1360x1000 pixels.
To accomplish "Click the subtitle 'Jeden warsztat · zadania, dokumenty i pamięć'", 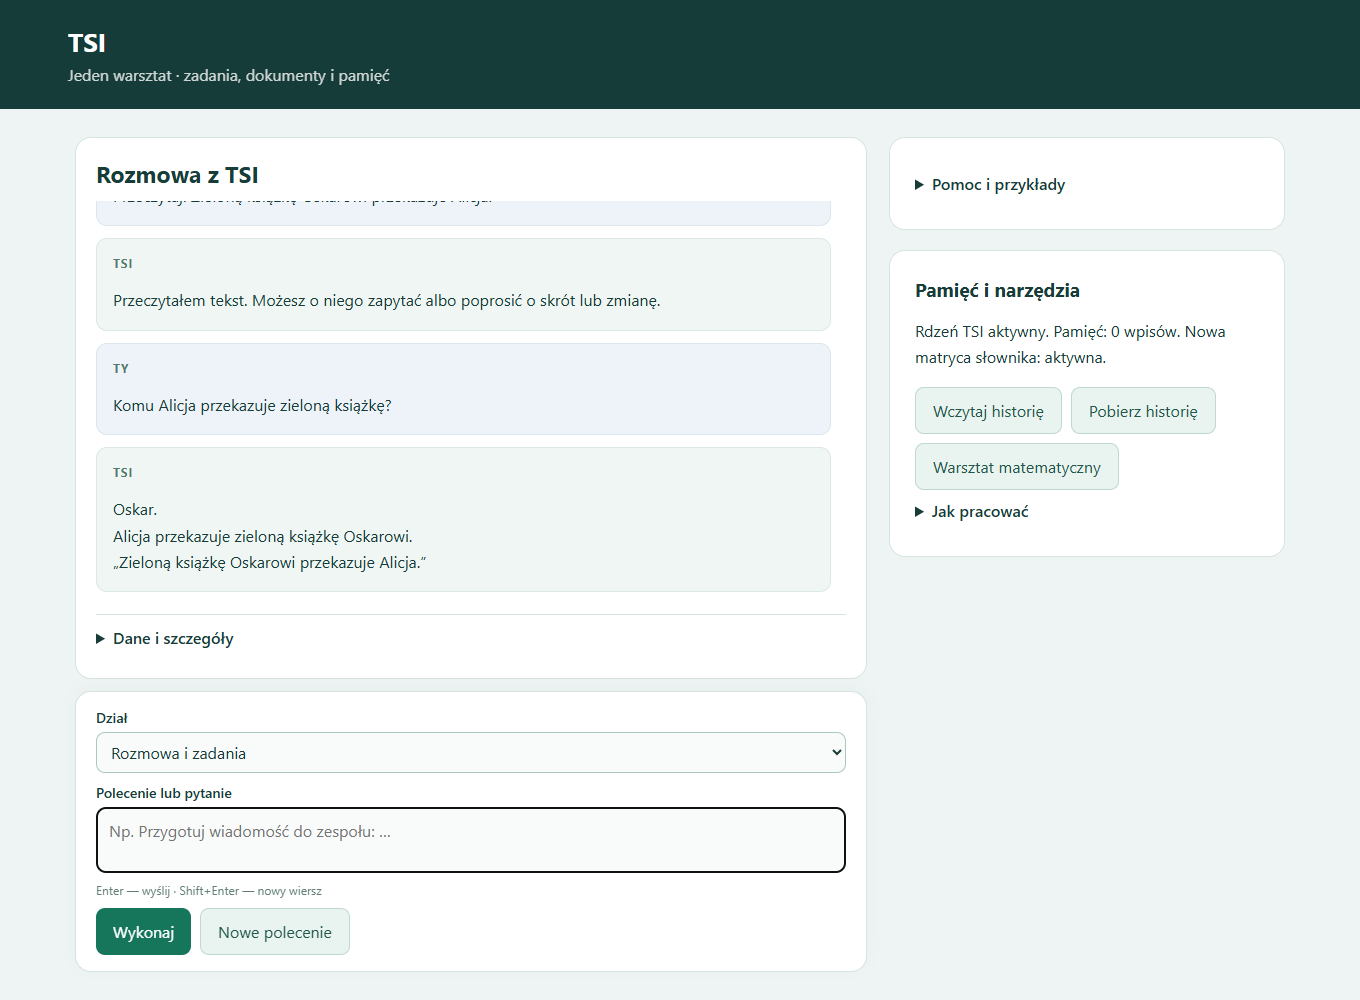I will tap(229, 76).
